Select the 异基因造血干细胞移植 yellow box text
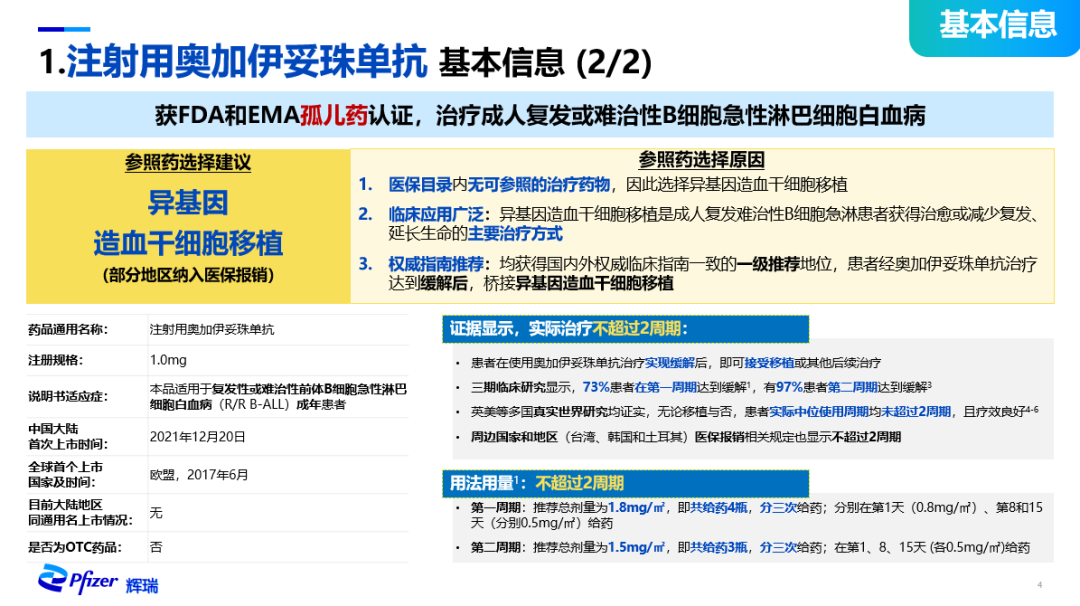This screenshot has width=1080, height=606. 188,224
